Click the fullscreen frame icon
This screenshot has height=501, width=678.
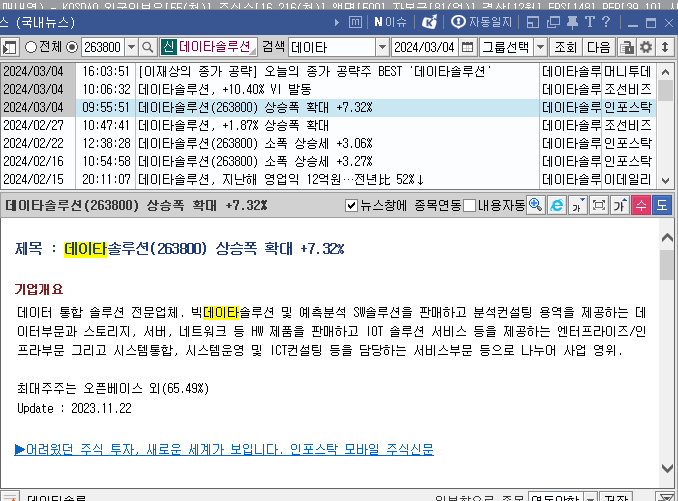click(x=599, y=205)
